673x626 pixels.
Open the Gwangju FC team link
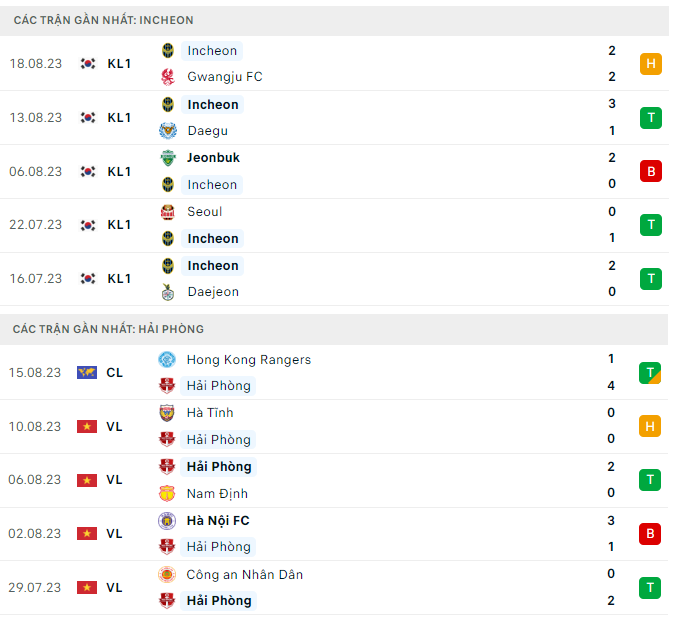point(224,77)
